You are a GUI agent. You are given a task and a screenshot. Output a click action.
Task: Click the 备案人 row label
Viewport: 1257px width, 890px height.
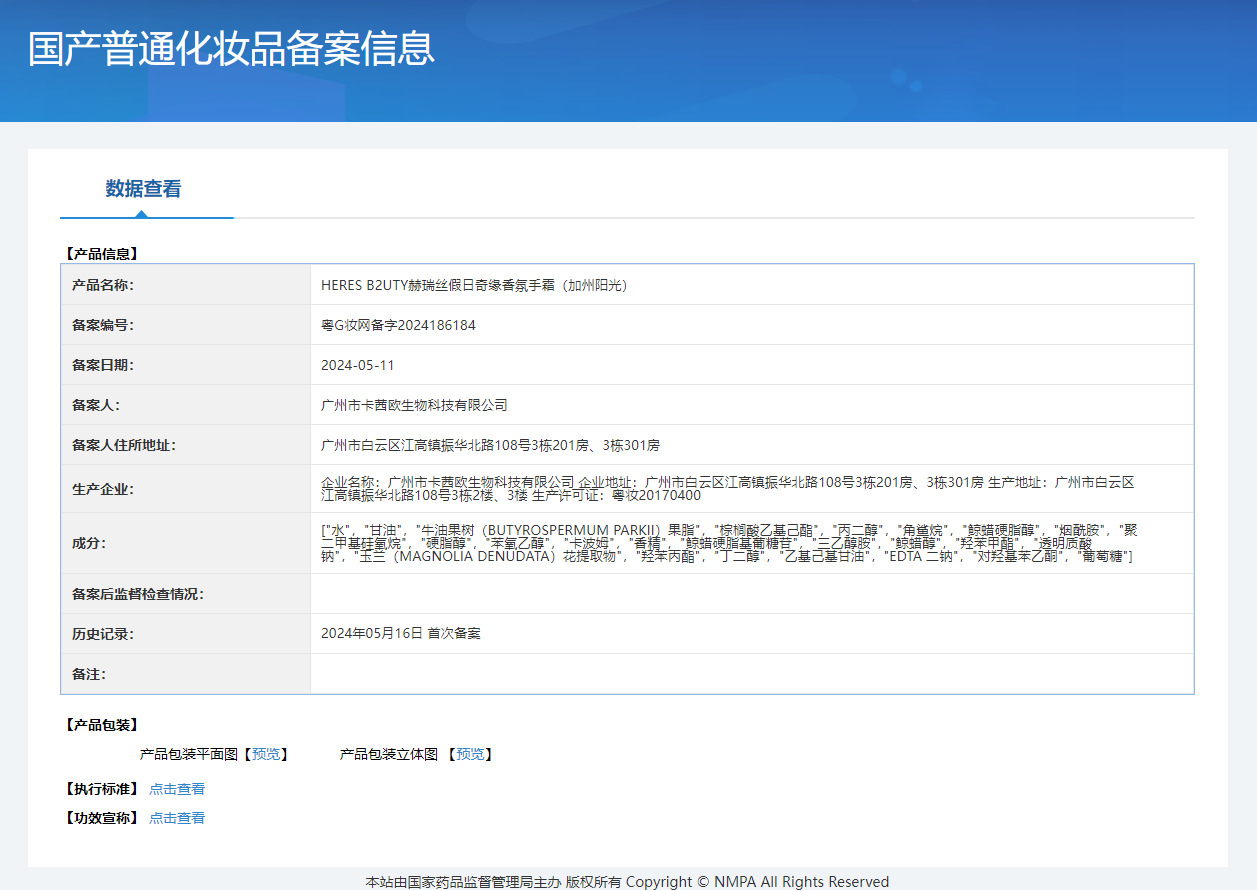pyautogui.click(x=95, y=405)
